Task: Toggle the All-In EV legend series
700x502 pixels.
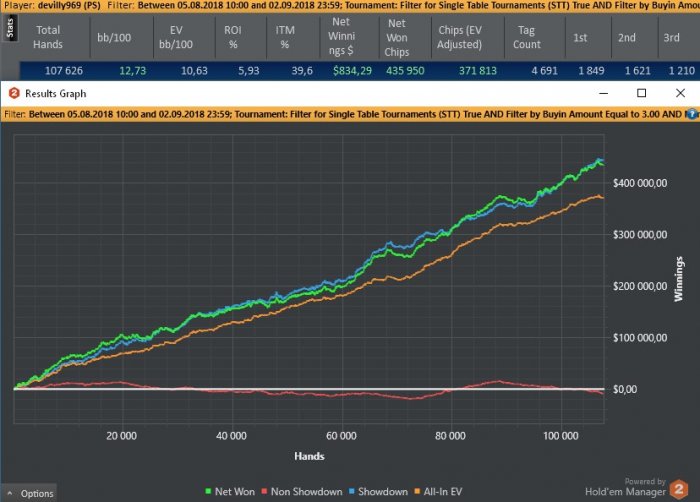Action: tap(438, 492)
